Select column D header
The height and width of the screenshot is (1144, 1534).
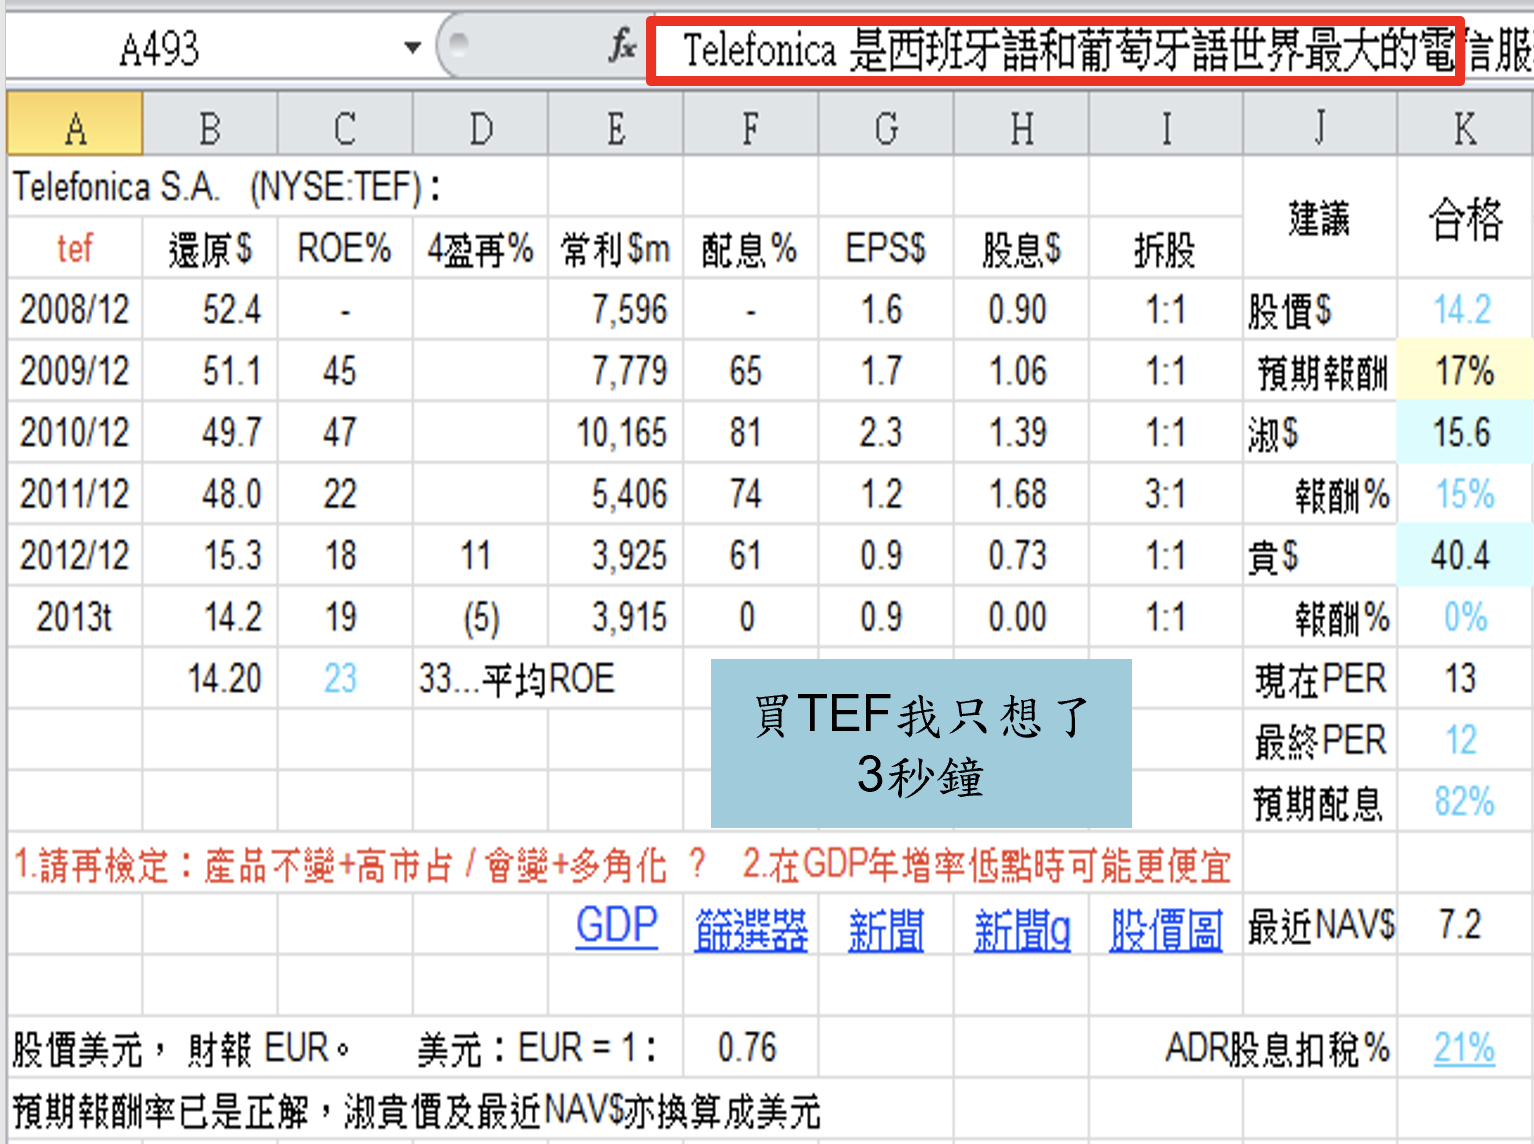click(x=481, y=124)
